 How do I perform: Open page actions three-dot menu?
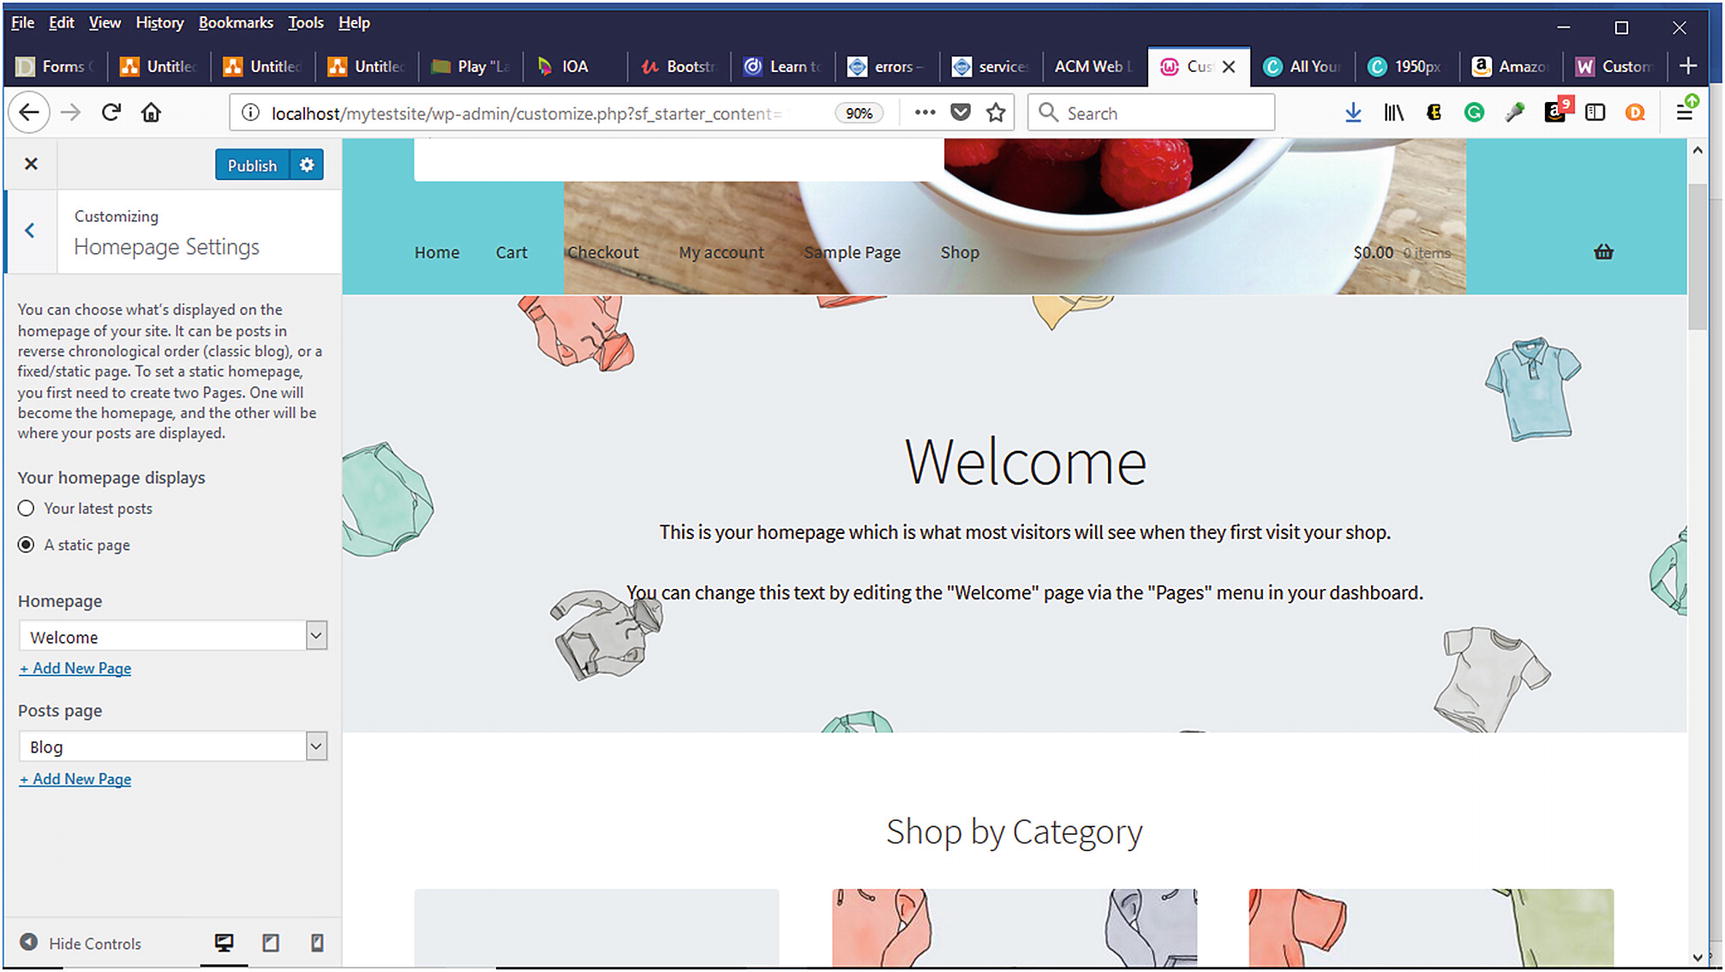925,112
